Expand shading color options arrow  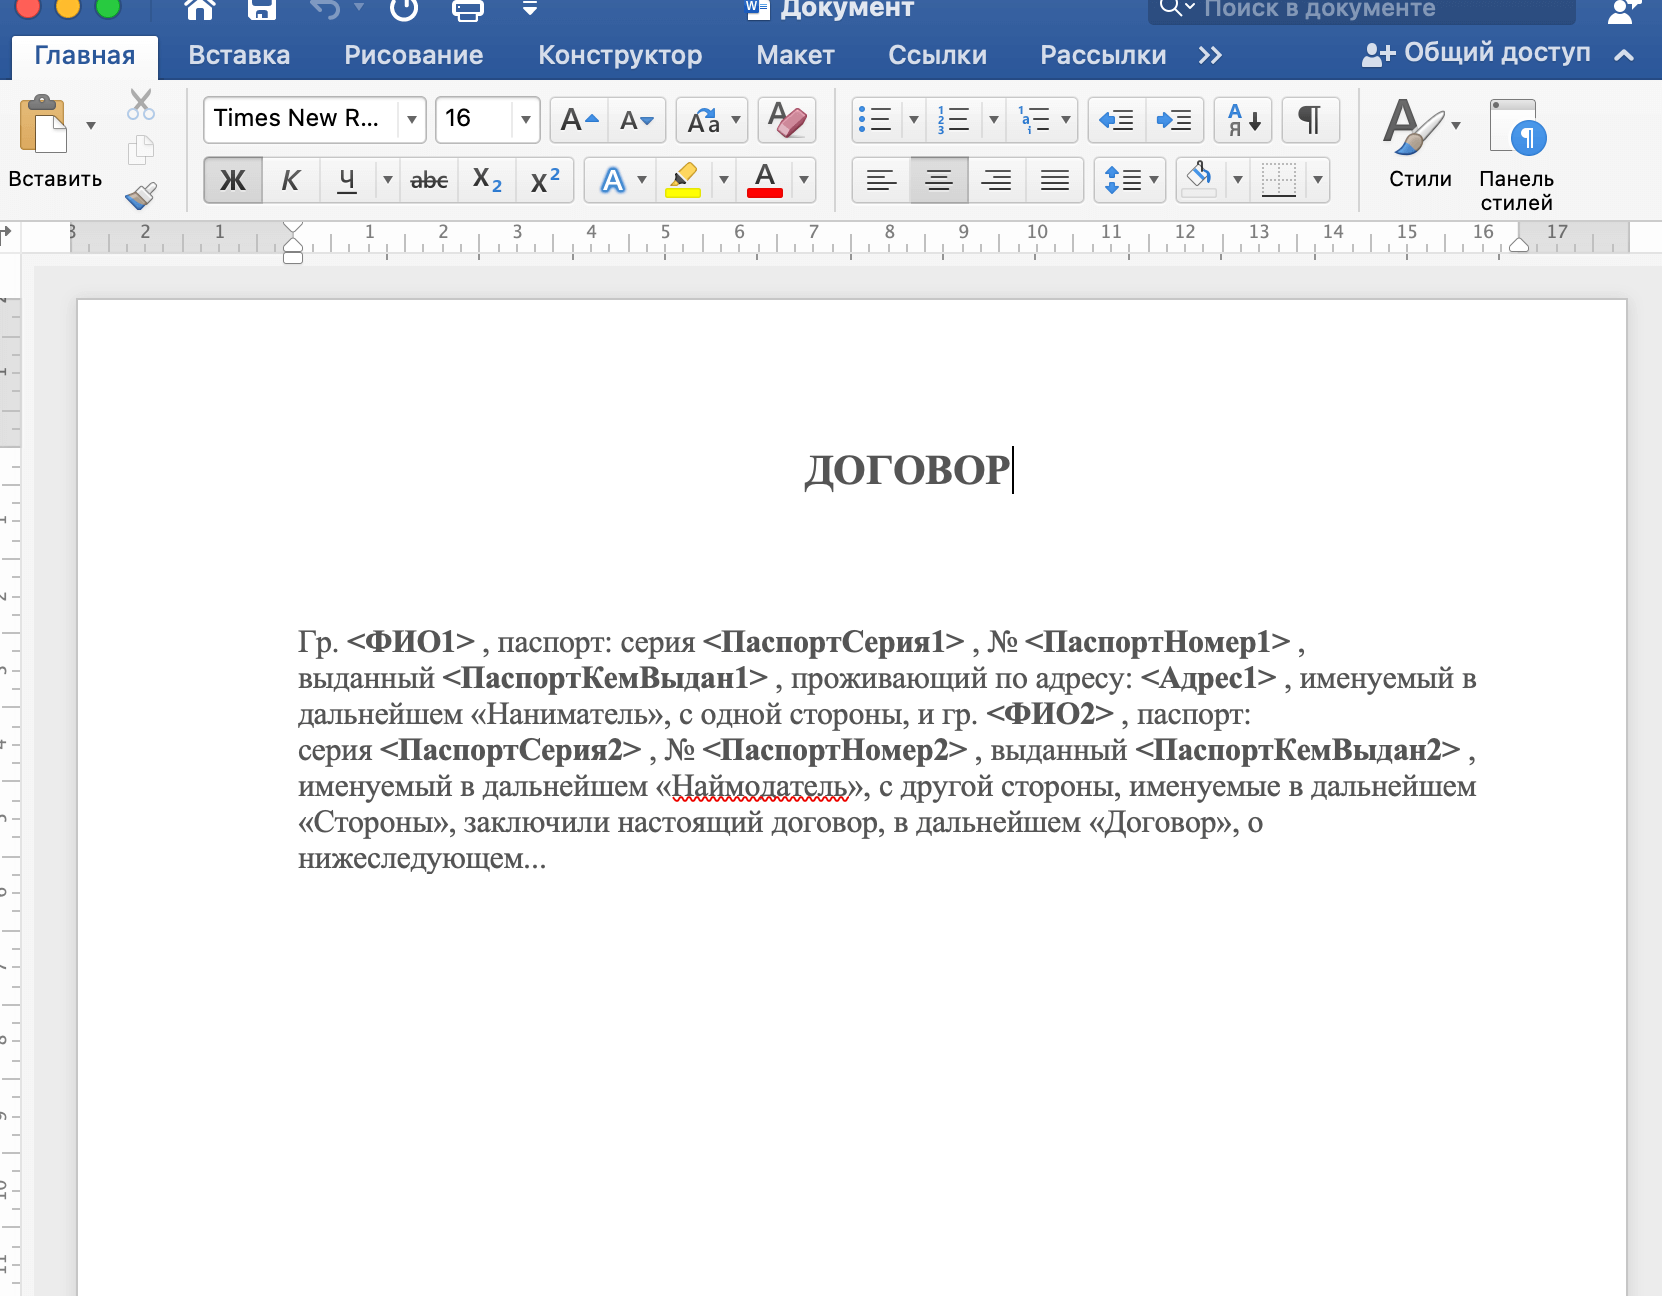1237,180
